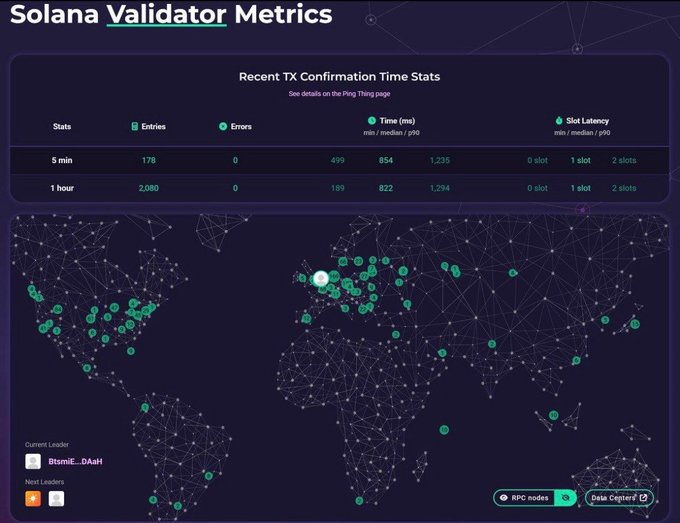Viewport: 680px width, 523px height.
Task: Click the clock icon beside Time (ms)
Action: pyautogui.click(x=372, y=121)
